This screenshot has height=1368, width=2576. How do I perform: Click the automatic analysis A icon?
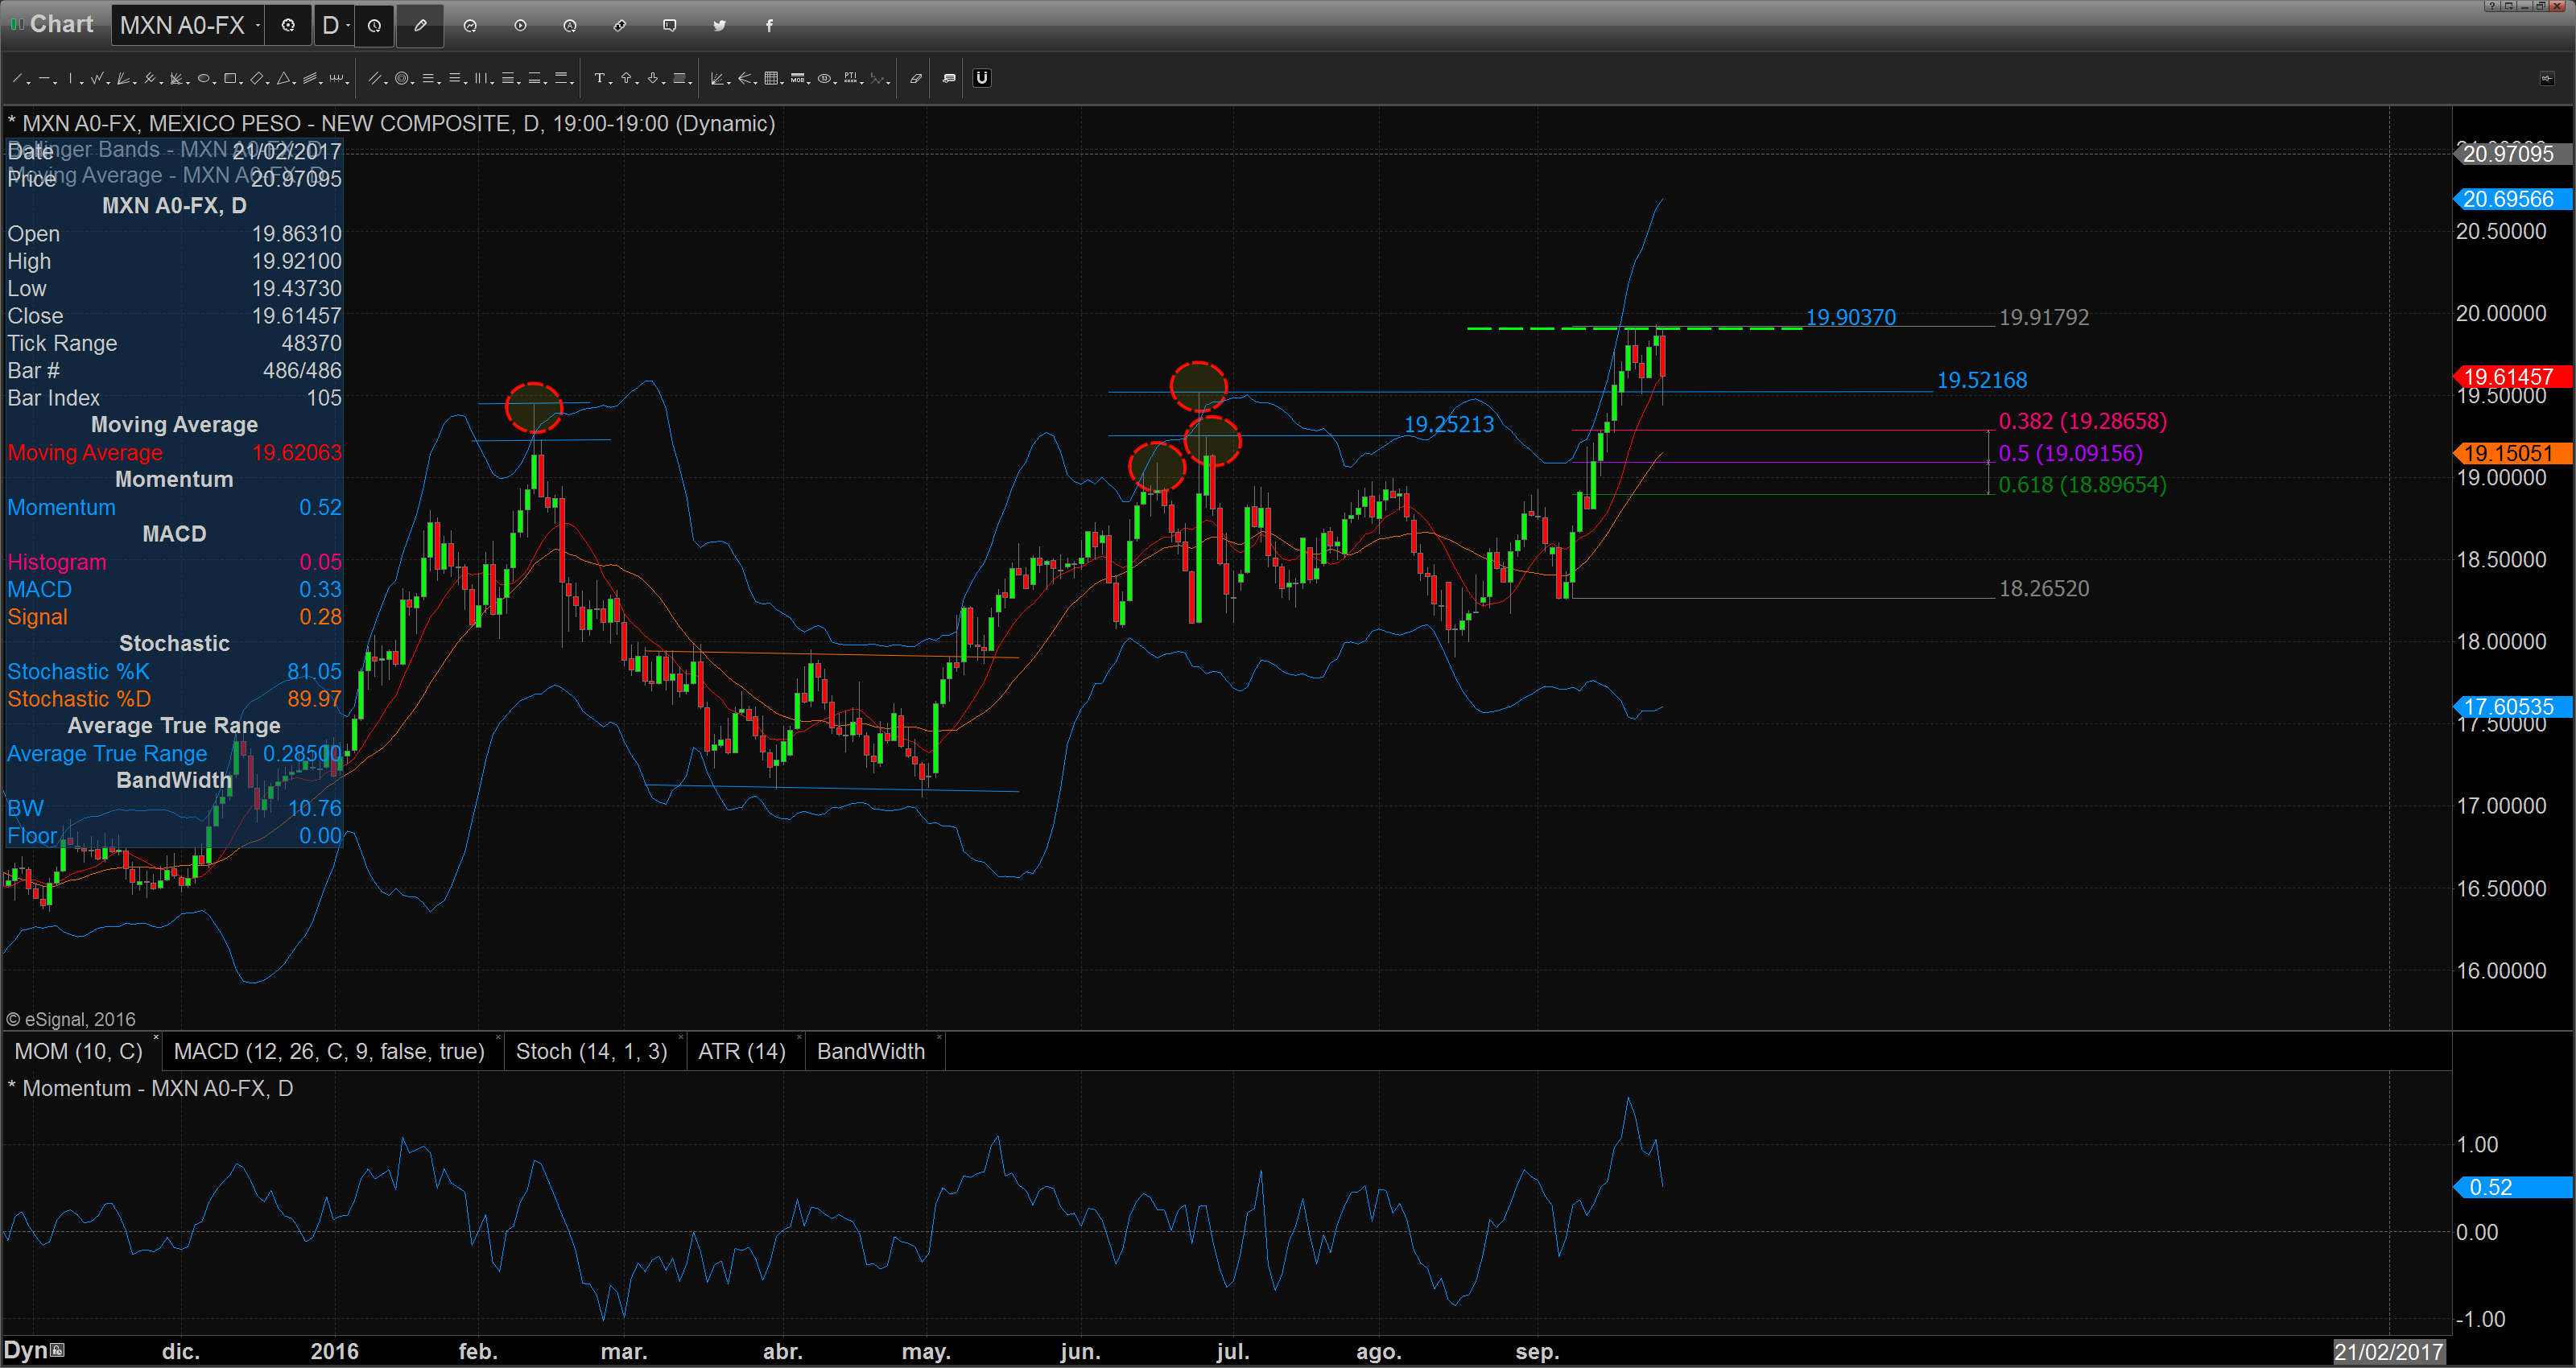coord(570,25)
